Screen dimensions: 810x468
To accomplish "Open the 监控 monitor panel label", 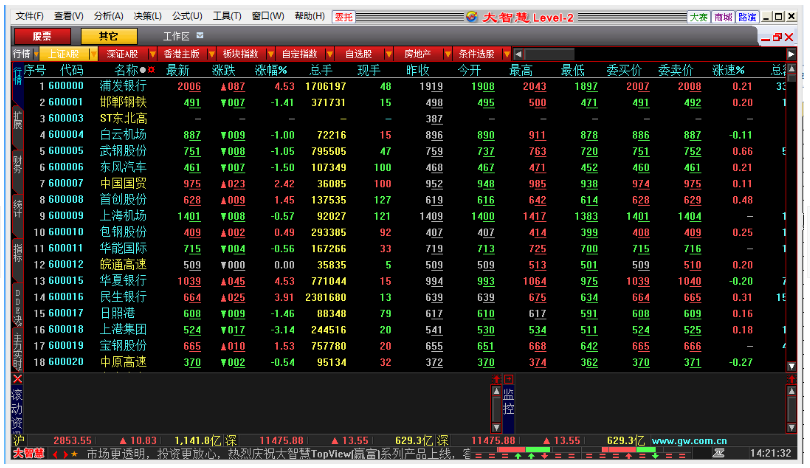I will click(x=509, y=401).
